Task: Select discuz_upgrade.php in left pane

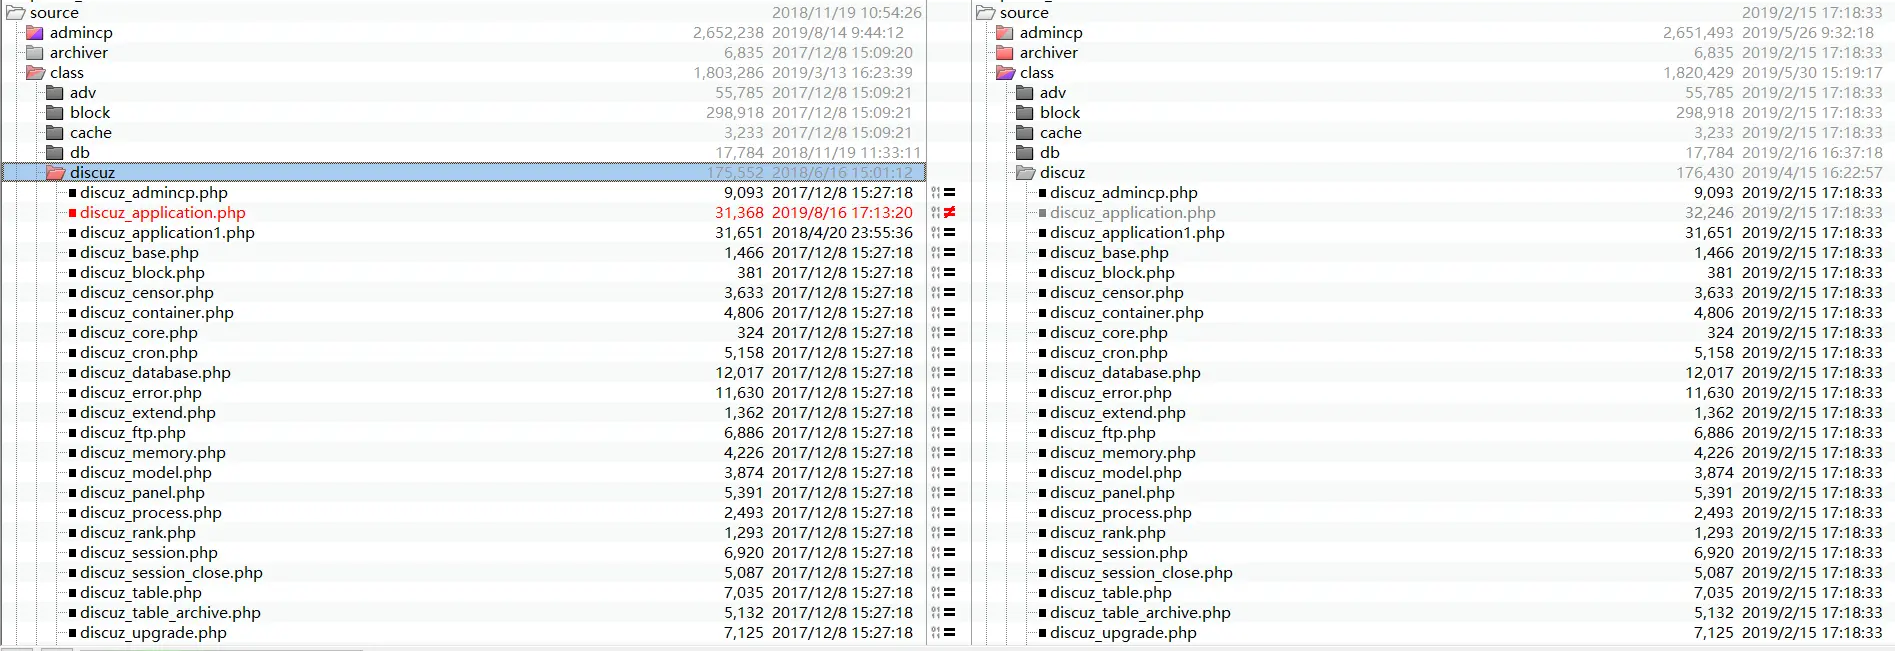Action: [x=154, y=633]
